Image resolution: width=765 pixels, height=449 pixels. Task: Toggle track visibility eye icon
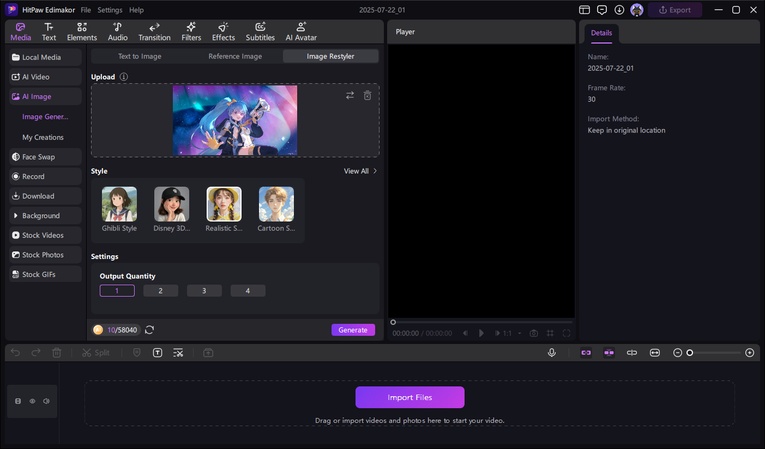pyautogui.click(x=32, y=401)
